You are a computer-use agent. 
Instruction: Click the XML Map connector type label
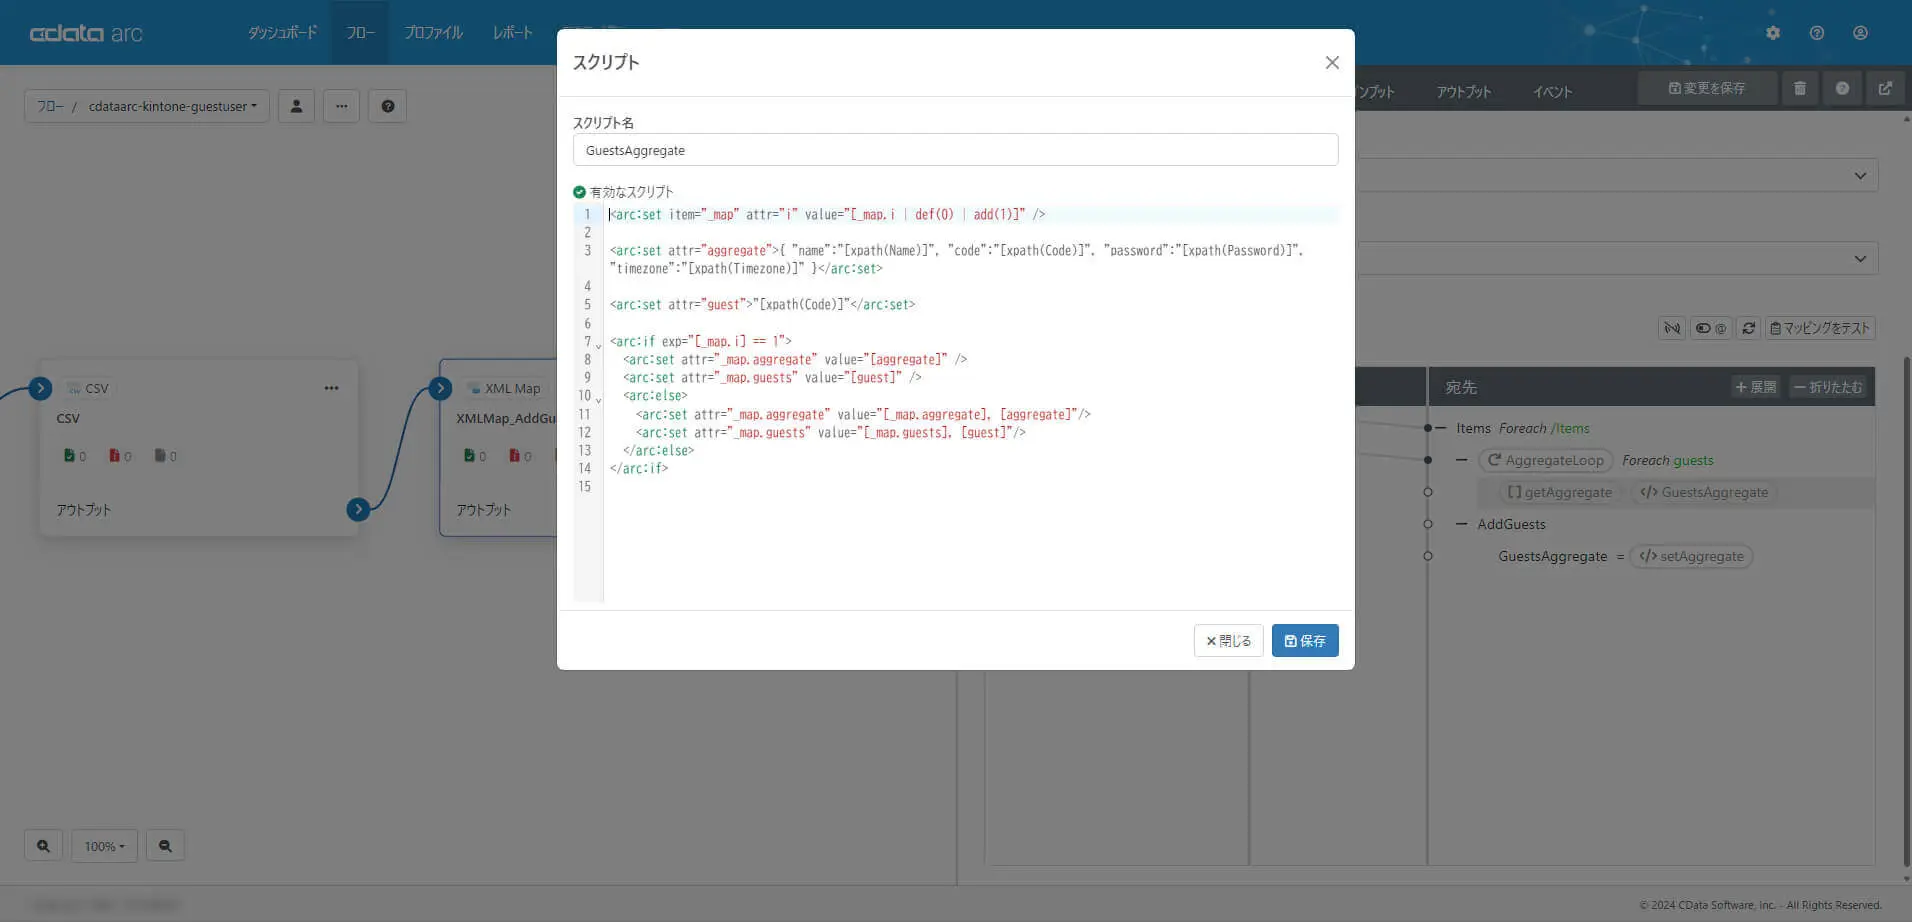504,388
